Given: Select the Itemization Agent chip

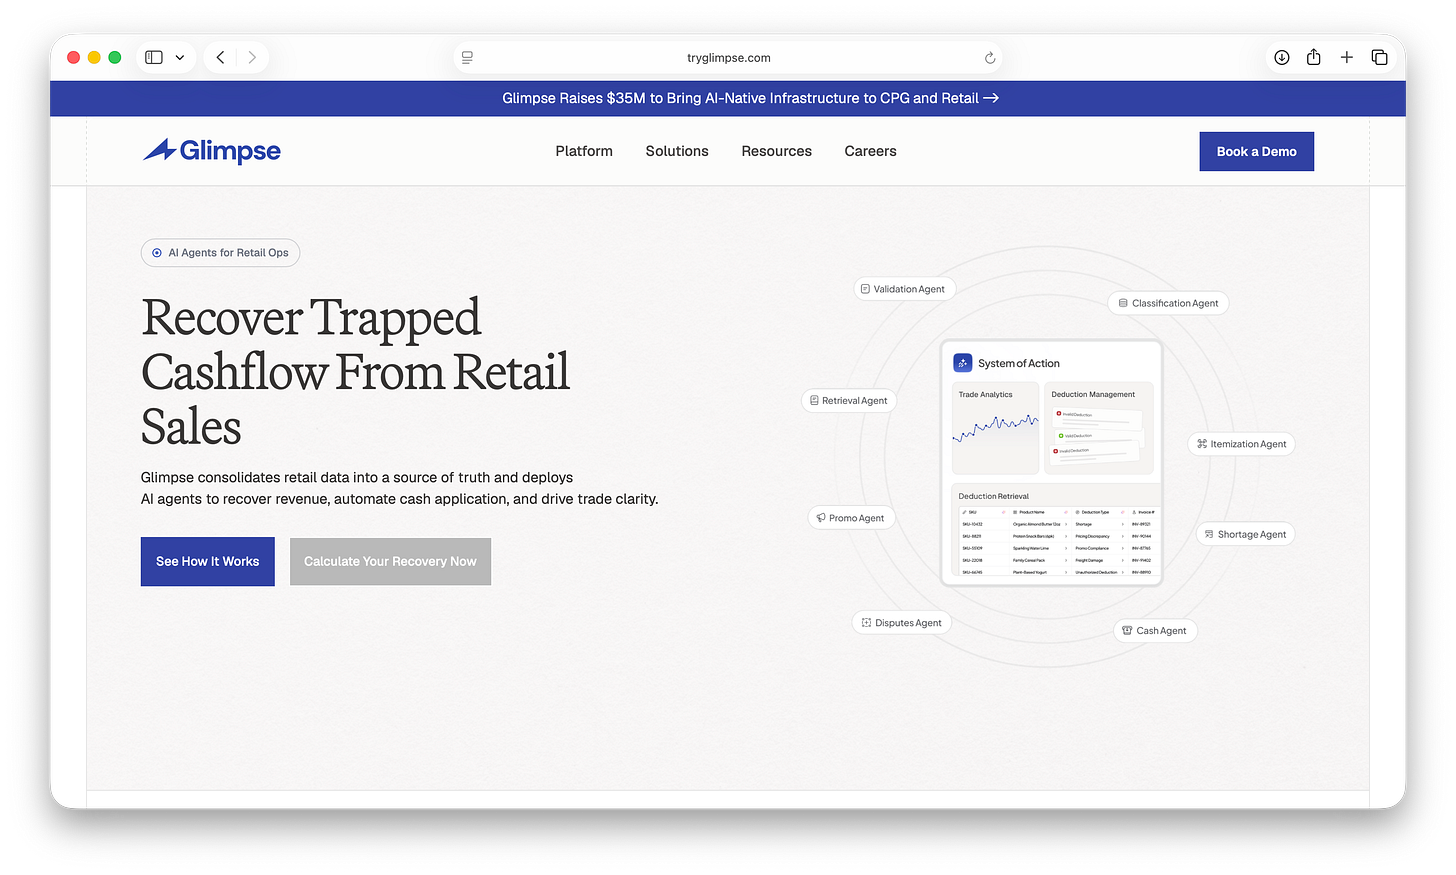Looking at the screenshot, I should (1241, 444).
